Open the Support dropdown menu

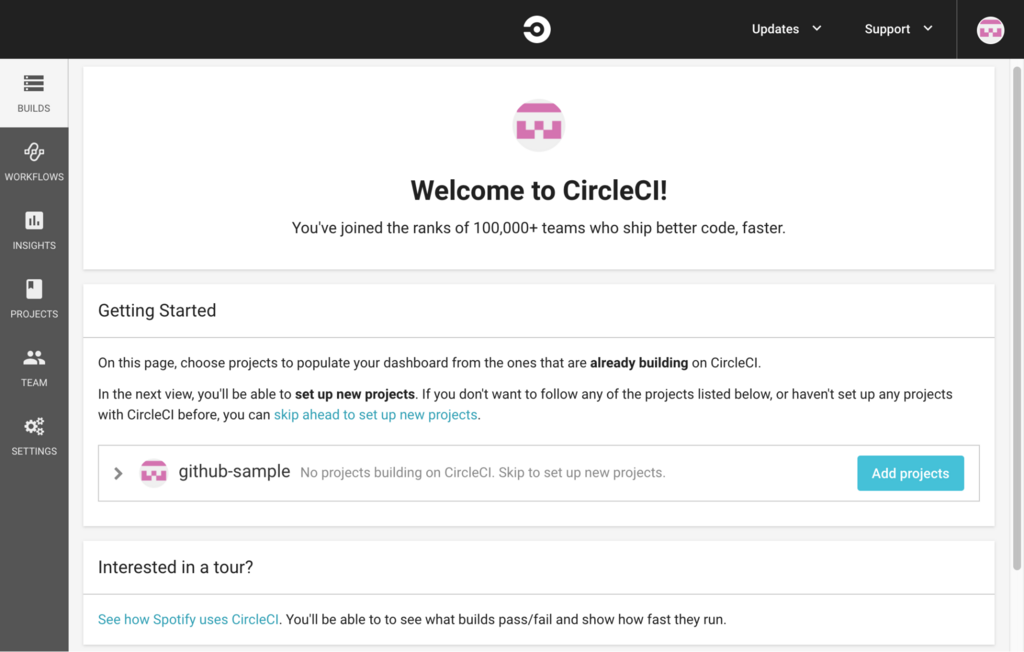899,29
